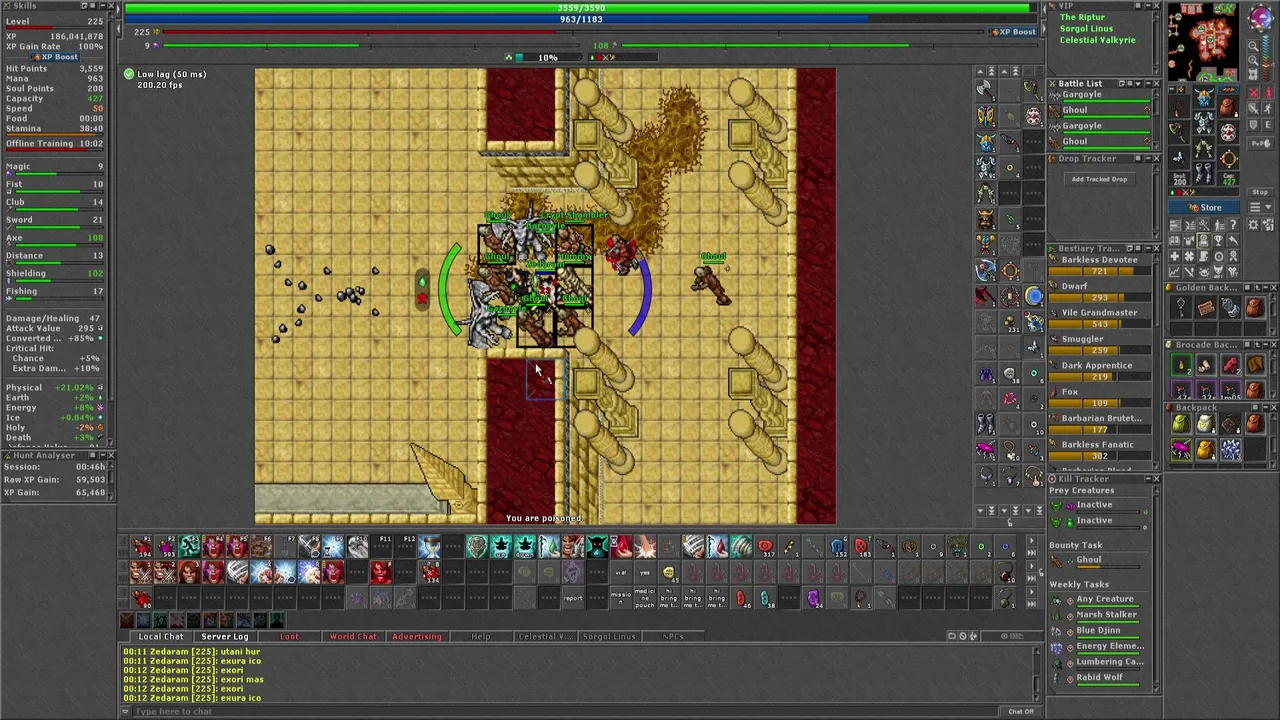The image size is (1280, 720).
Task: Select Celestial Valkyrie in the VIP list
Action: pos(1098,40)
